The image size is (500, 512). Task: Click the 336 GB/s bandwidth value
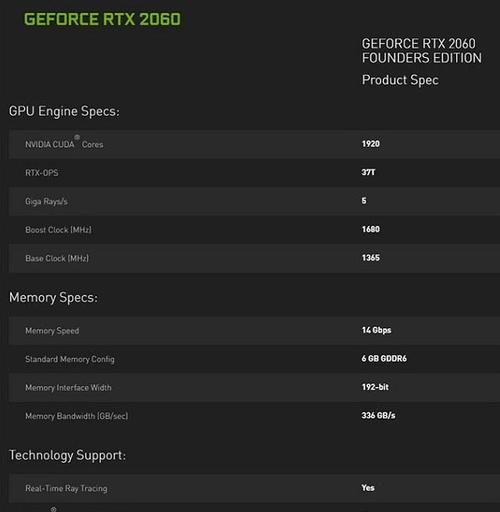click(x=378, y=415)
